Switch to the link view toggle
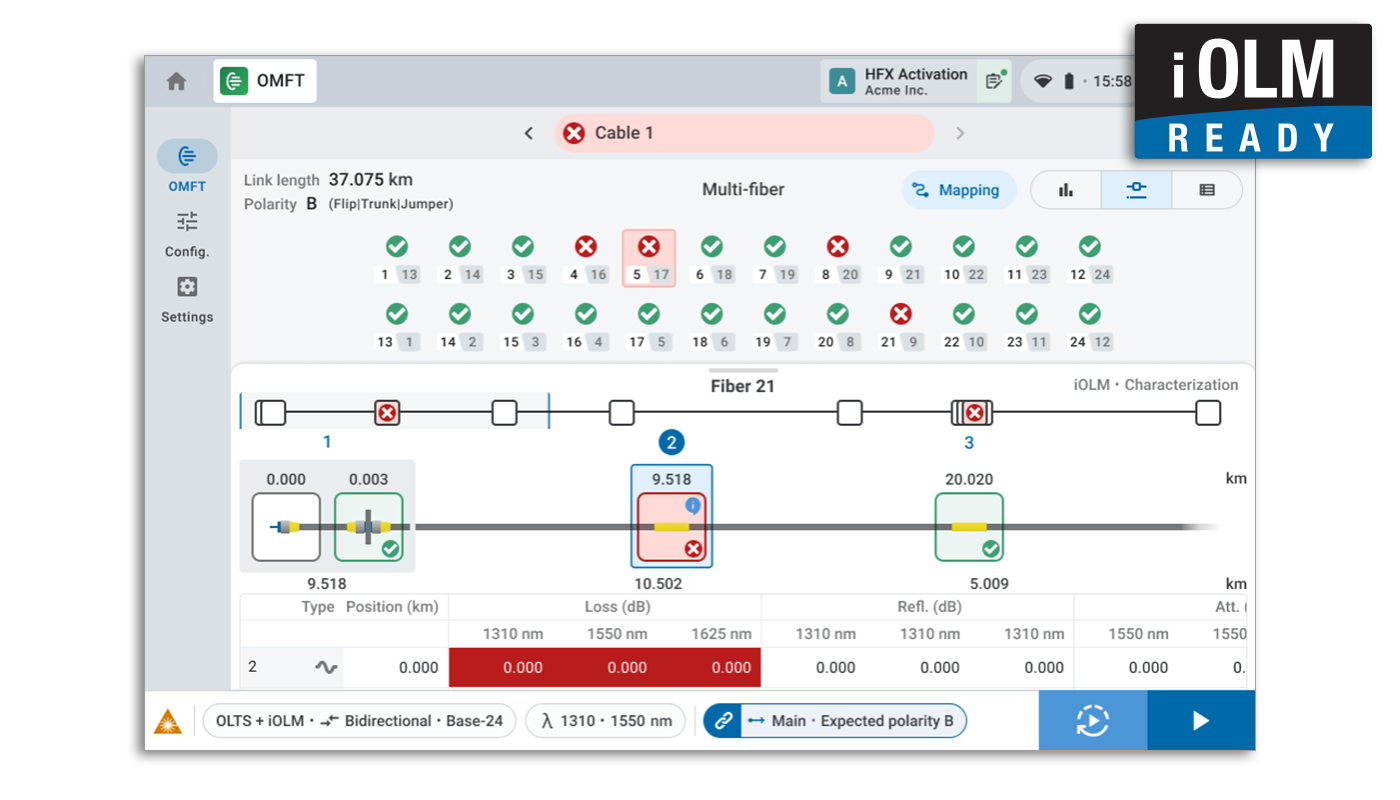Image resolution: width=1400 pixels, height=800 pixels. [x=1136, y=190]
